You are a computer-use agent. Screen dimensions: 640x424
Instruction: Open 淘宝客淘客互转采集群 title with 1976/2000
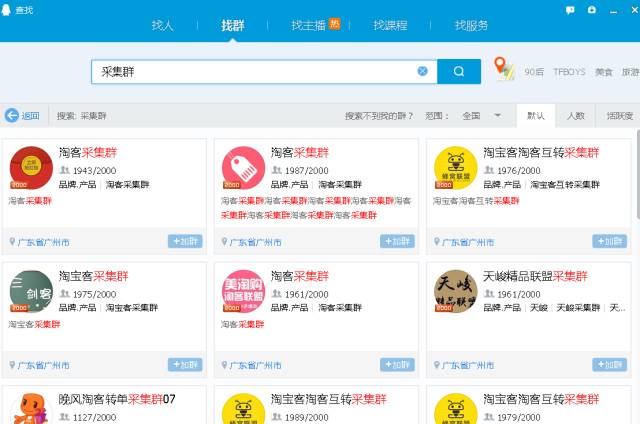[541, 153]
